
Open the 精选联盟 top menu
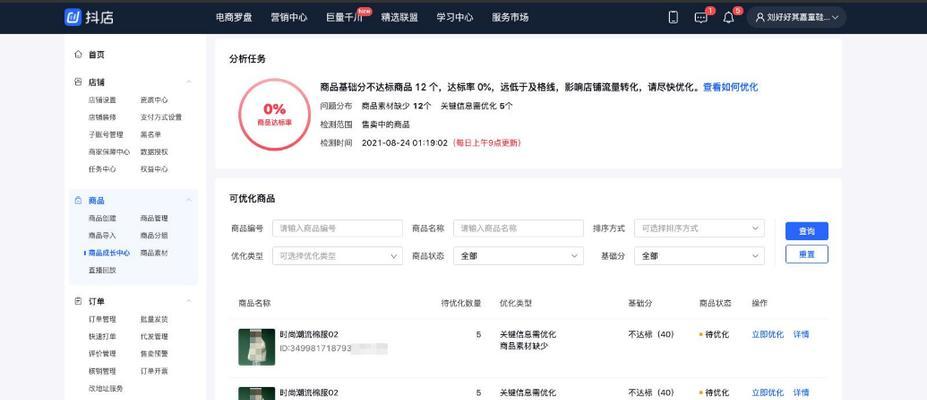tap(400, 18)
